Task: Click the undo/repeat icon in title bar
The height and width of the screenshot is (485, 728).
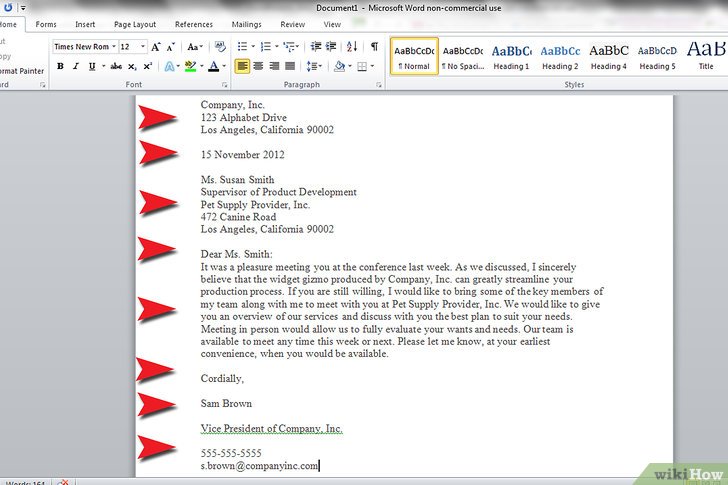Action: coord(8,7)
